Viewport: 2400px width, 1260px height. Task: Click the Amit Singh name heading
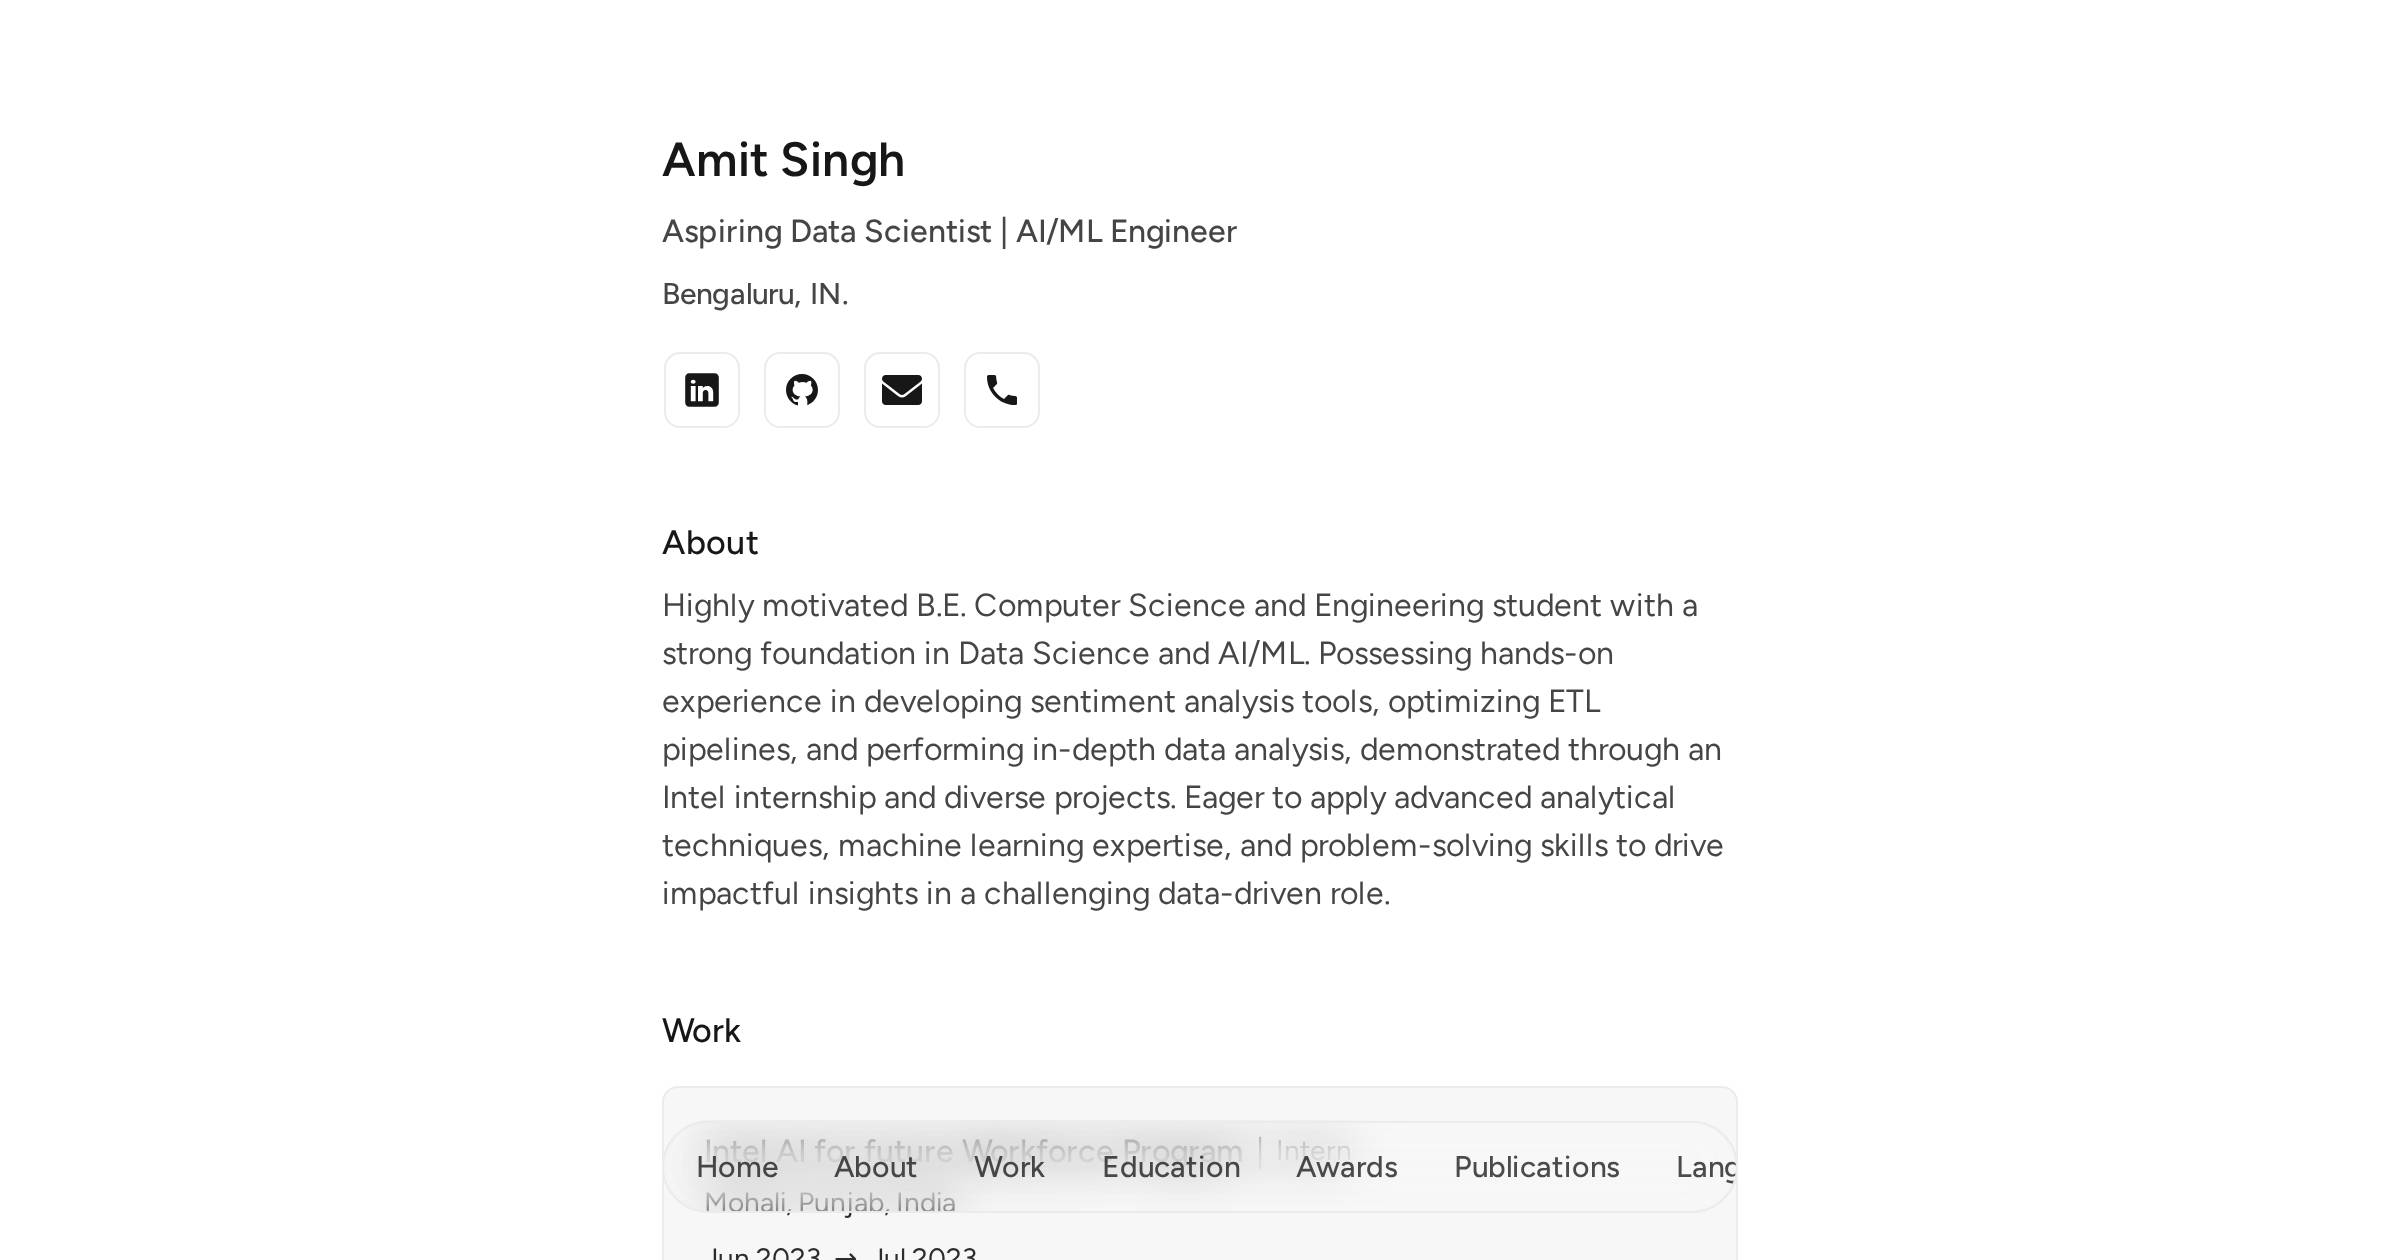783,159
